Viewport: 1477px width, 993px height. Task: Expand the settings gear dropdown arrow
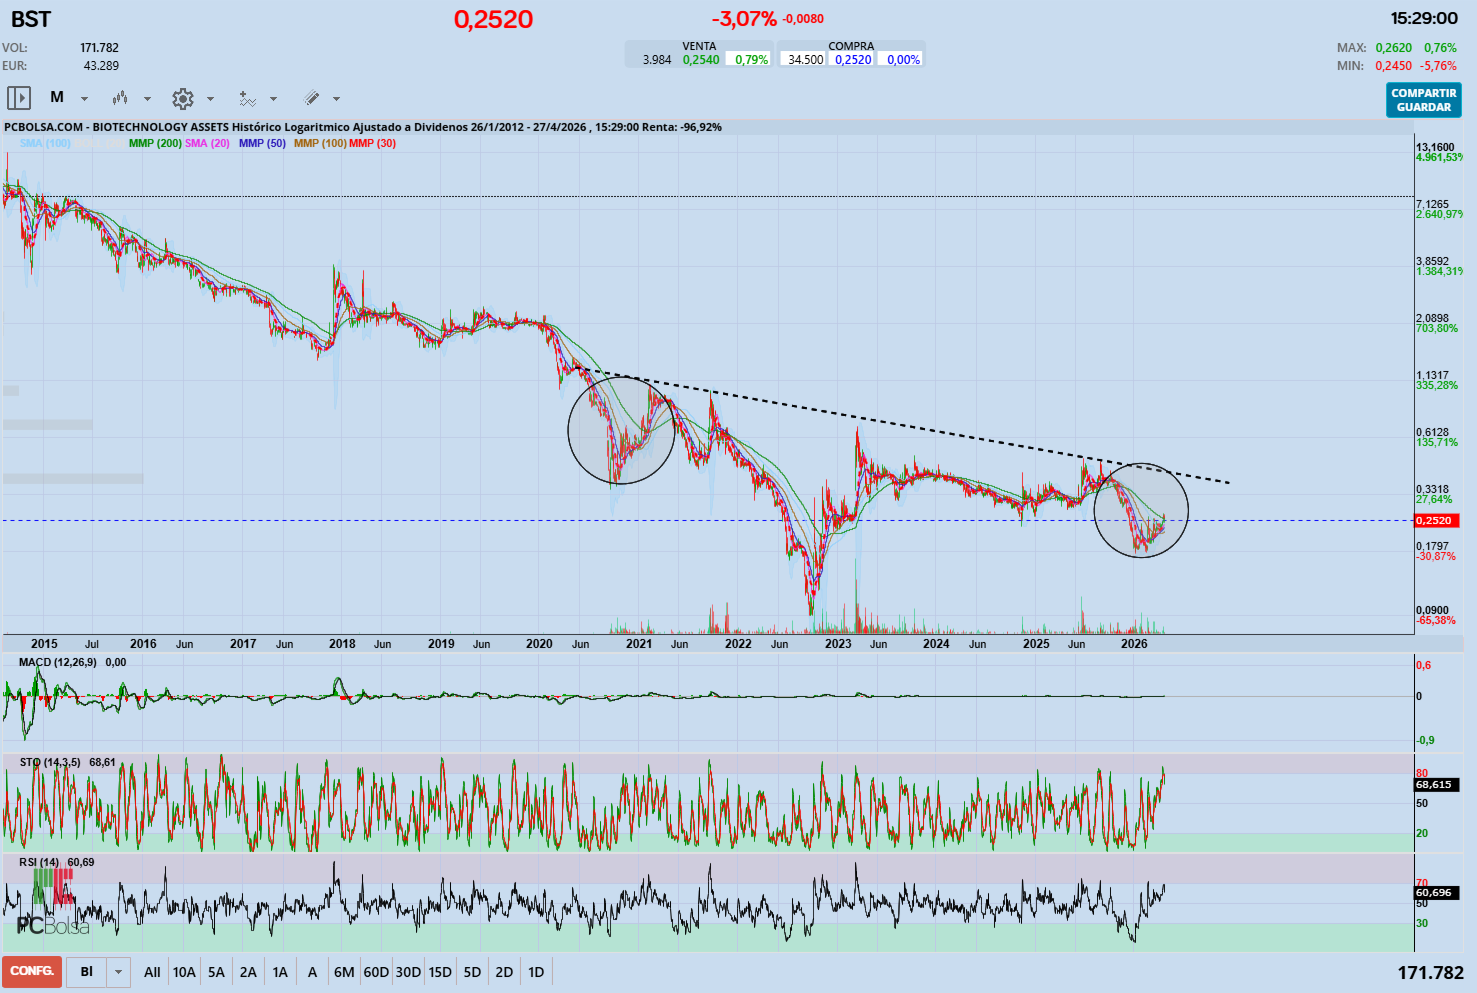[x=209, y=98]
